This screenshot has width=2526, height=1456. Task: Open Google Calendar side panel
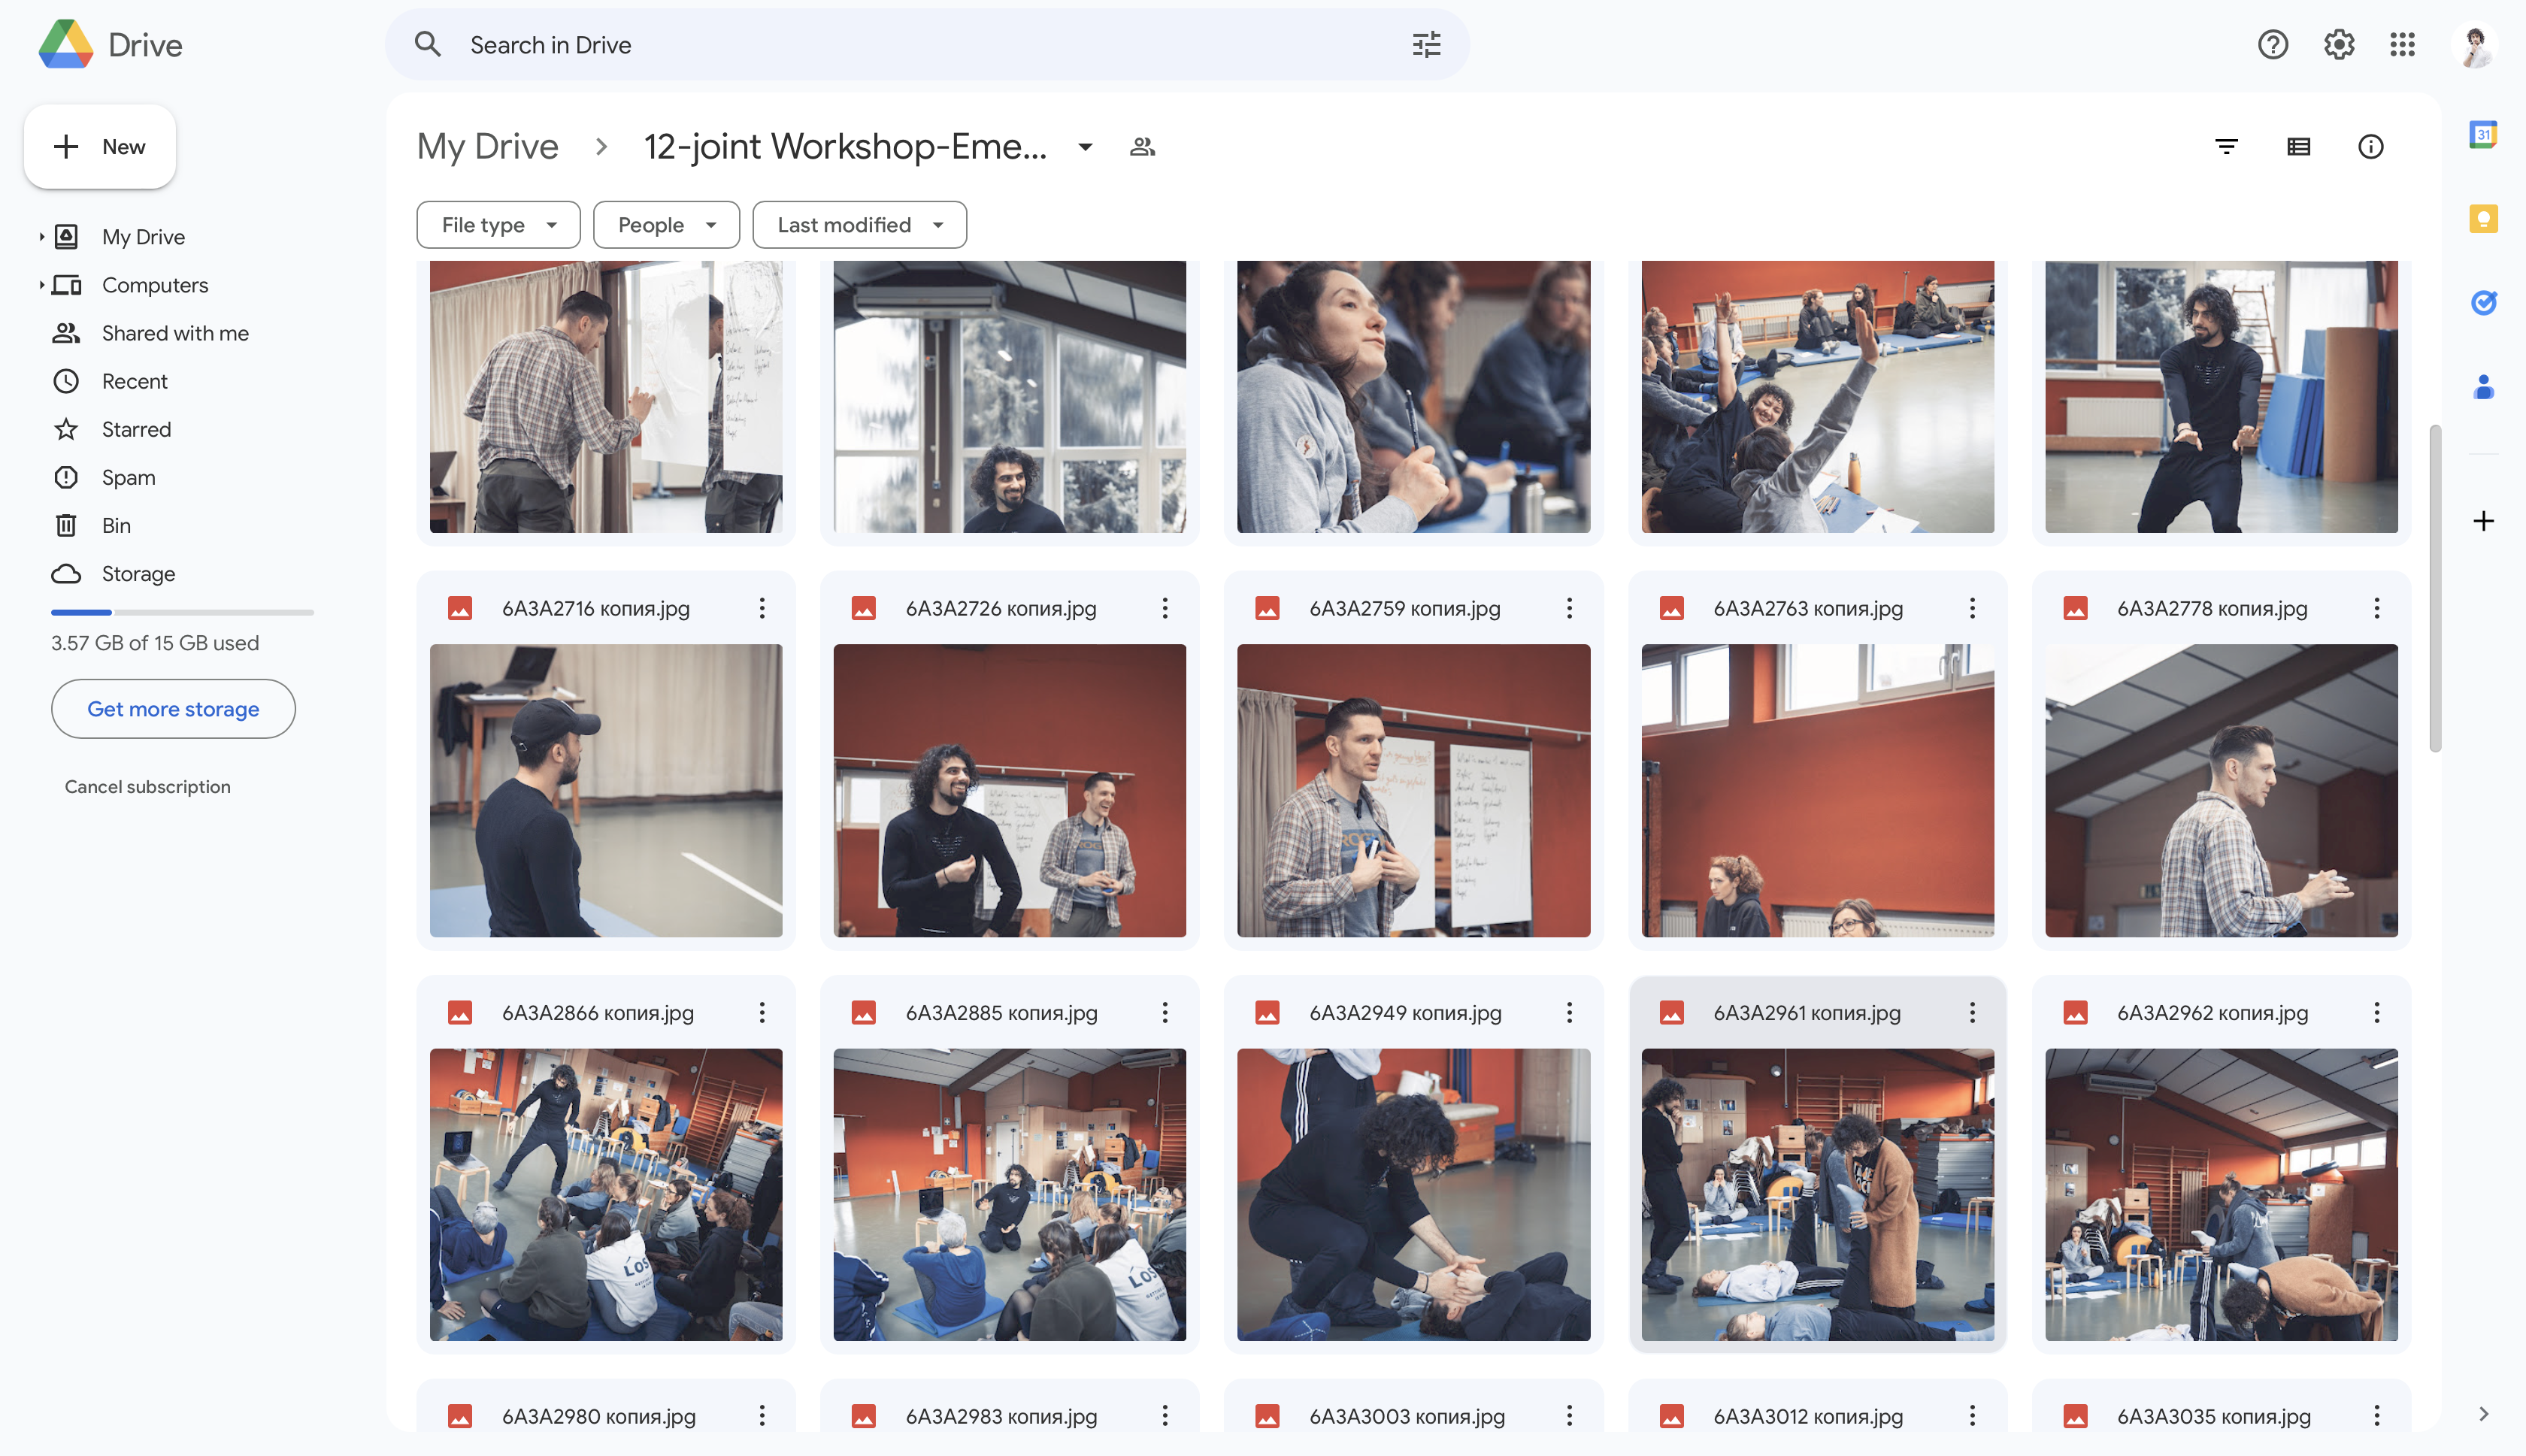(2483, 134)
